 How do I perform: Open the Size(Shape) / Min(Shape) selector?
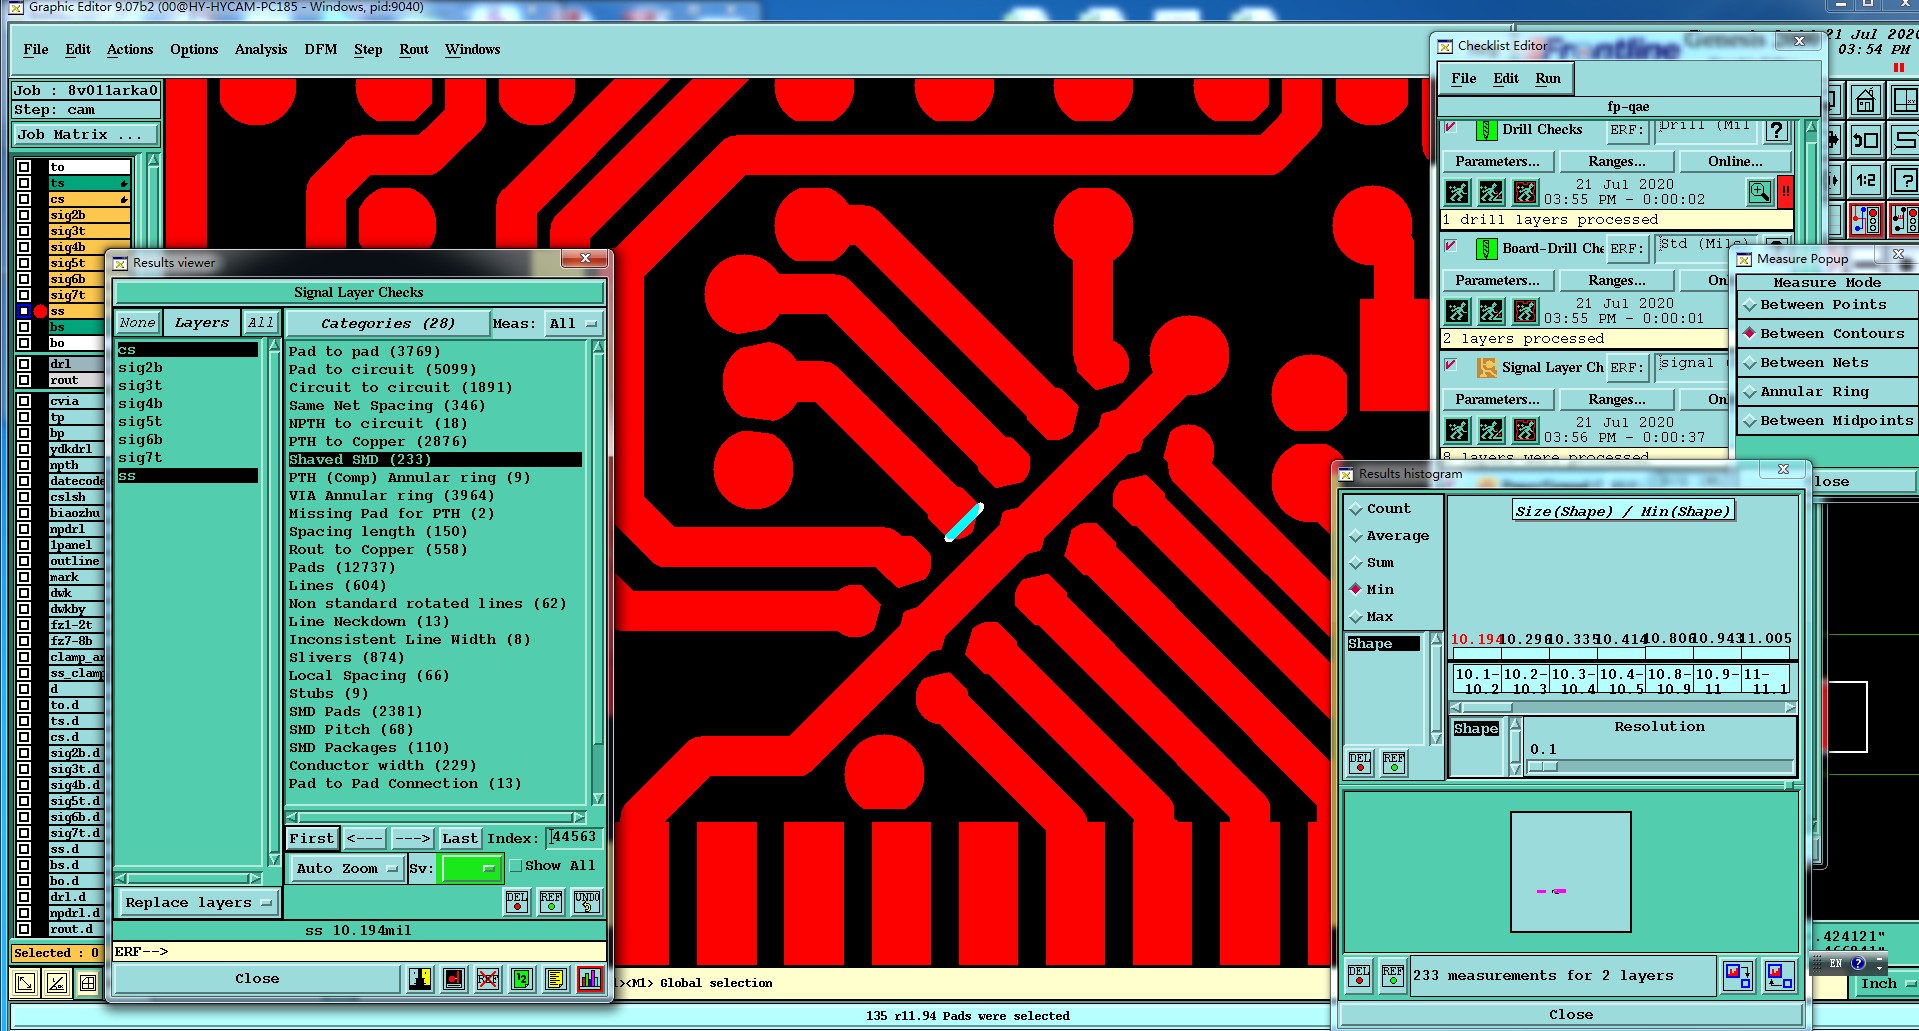click(x=1622, y=511)
